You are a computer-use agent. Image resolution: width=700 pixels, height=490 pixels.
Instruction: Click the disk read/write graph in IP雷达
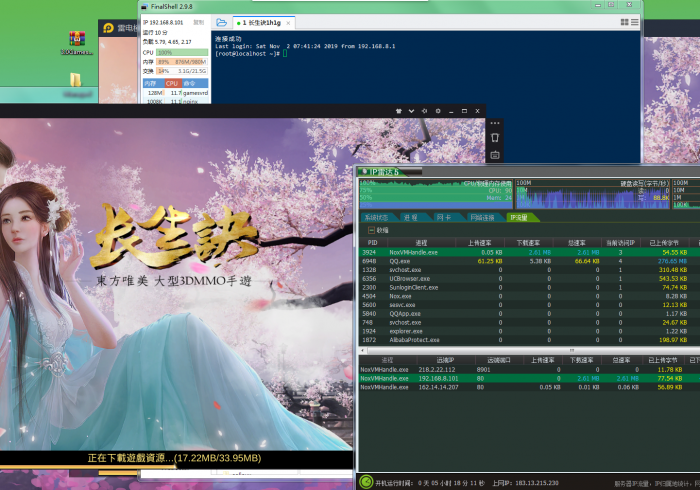[593, 194]
